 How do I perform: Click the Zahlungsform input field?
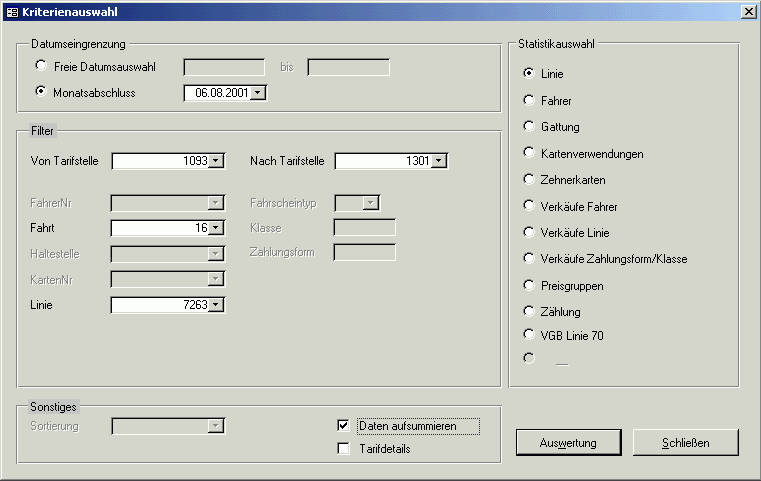click(364, 252)
